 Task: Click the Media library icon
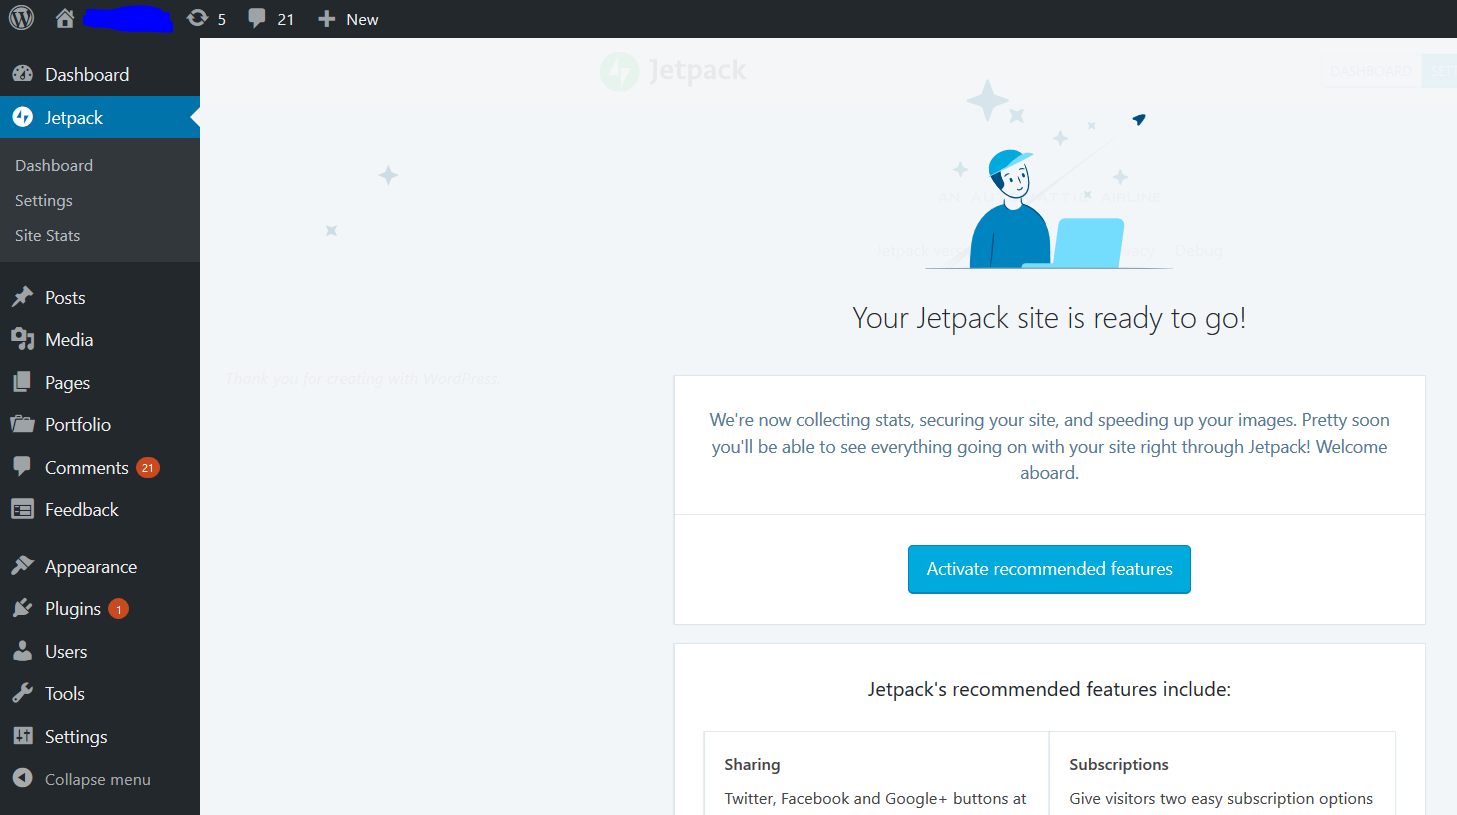click(22, 339)
